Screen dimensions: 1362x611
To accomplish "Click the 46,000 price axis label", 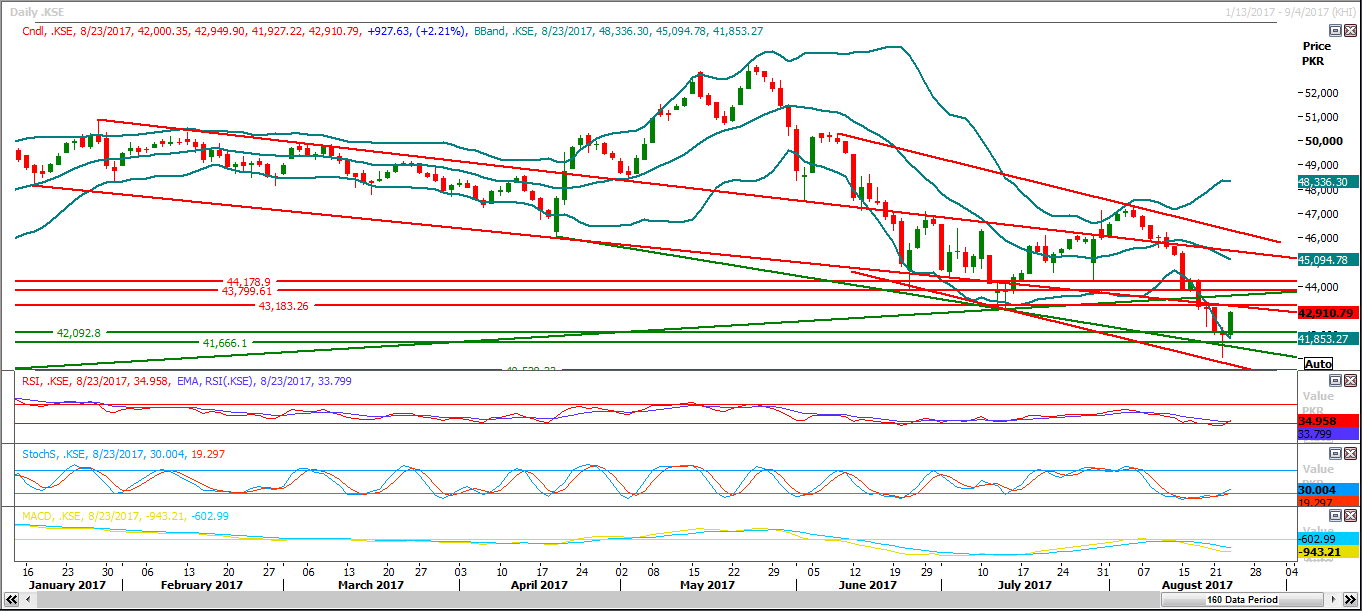I will (1321, 238).
